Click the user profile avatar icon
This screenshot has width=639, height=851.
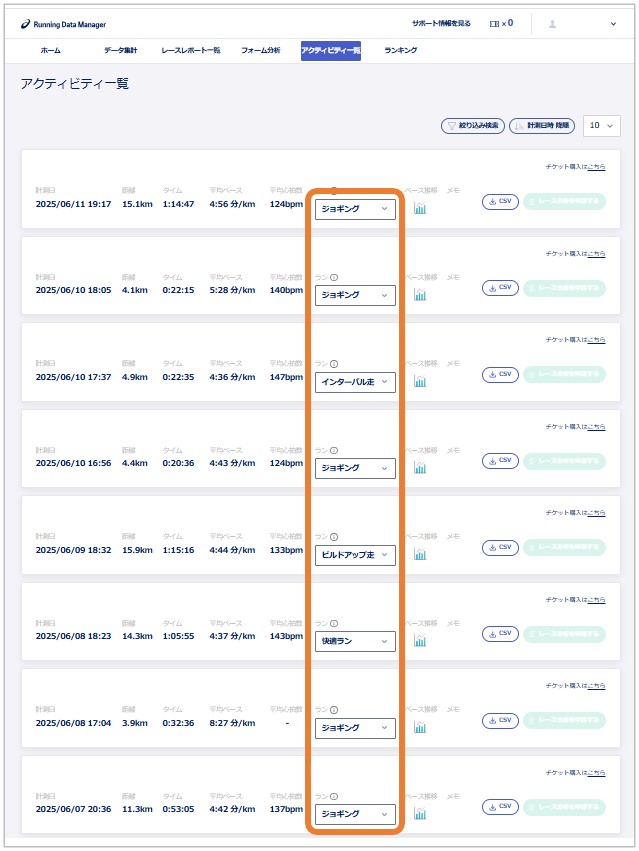click(553, 23)
